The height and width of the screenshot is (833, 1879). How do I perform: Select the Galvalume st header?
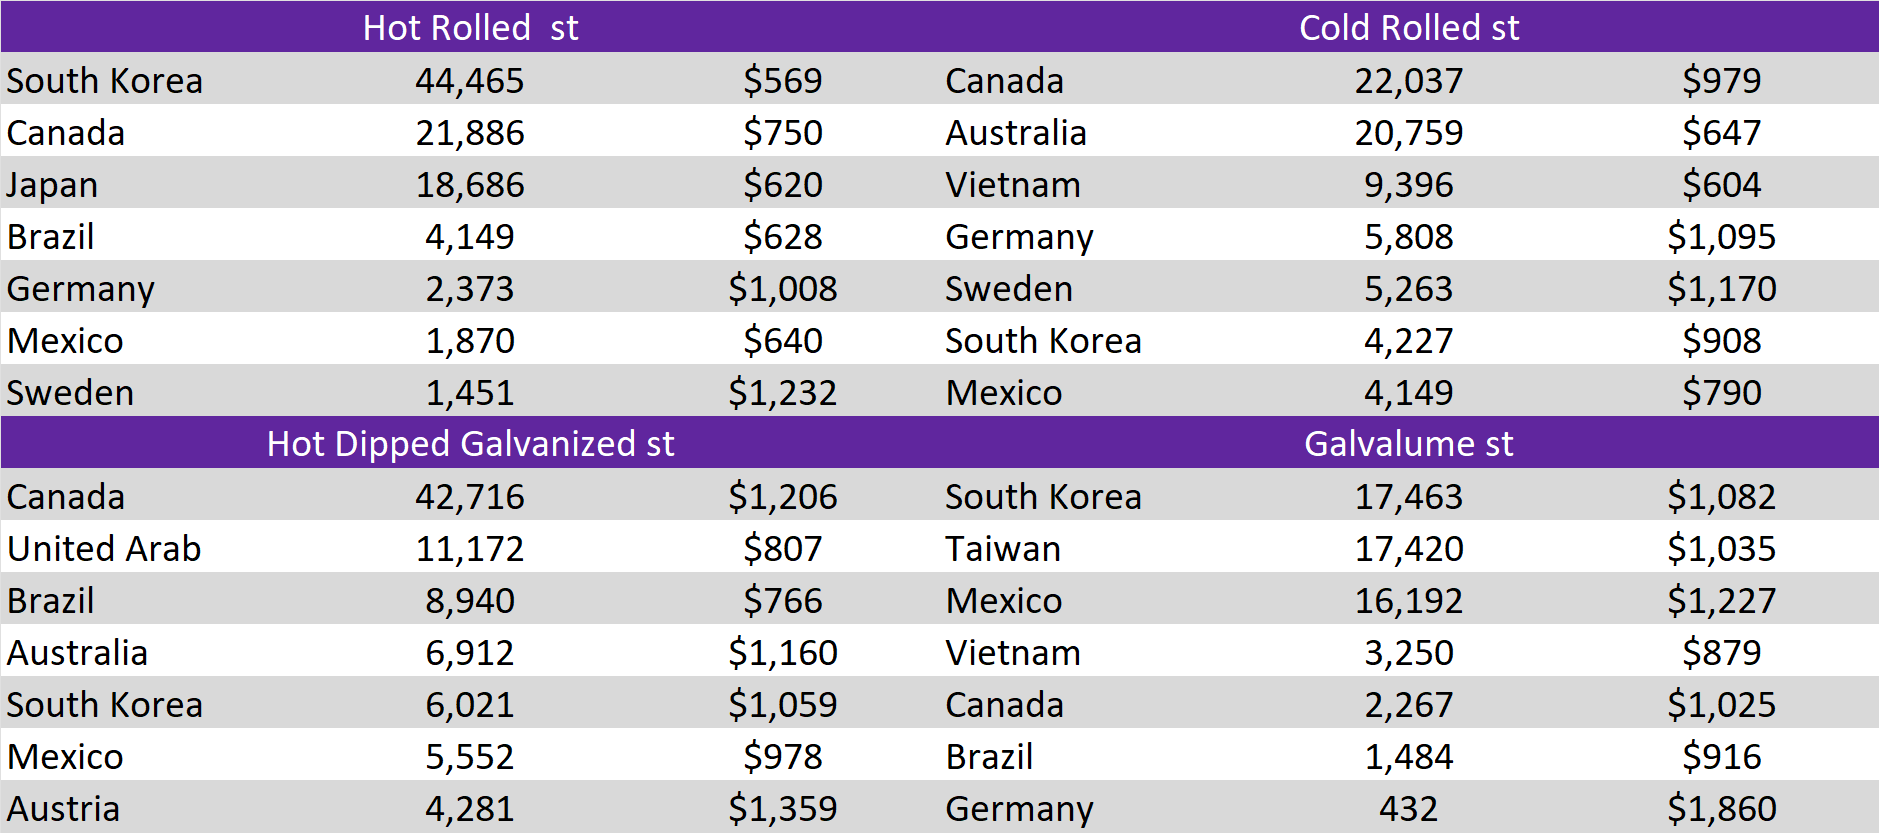(x=1408, y=443)
